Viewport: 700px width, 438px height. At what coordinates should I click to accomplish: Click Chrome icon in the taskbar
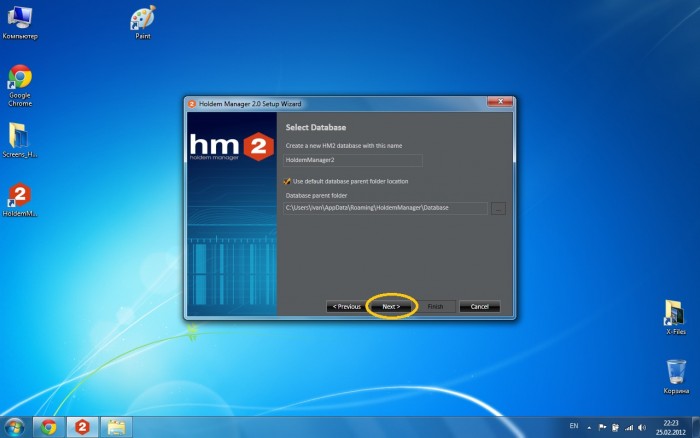click(49, 427)
